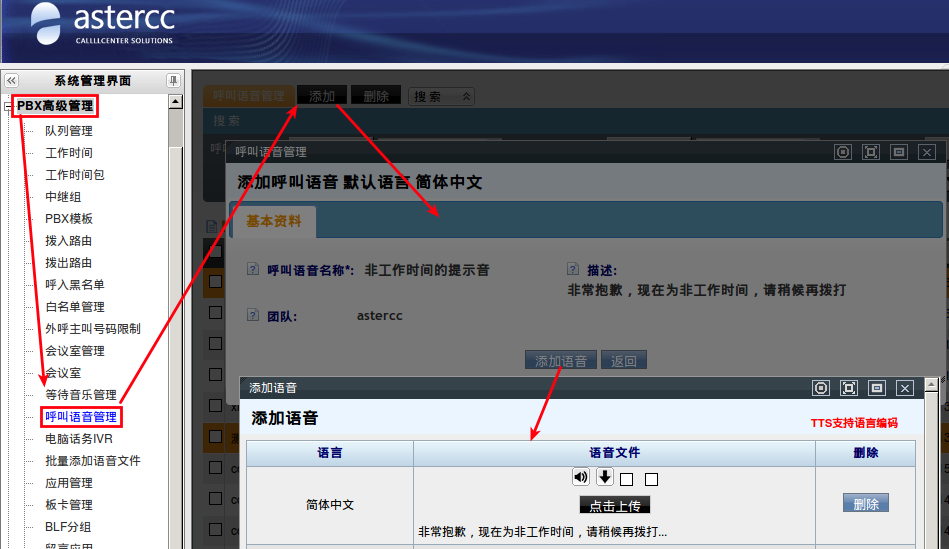The width and height of the screenshot is (949, 549).
Task: Collapse the PBX高级管理 tree node
Action: [x=8, y=106]
